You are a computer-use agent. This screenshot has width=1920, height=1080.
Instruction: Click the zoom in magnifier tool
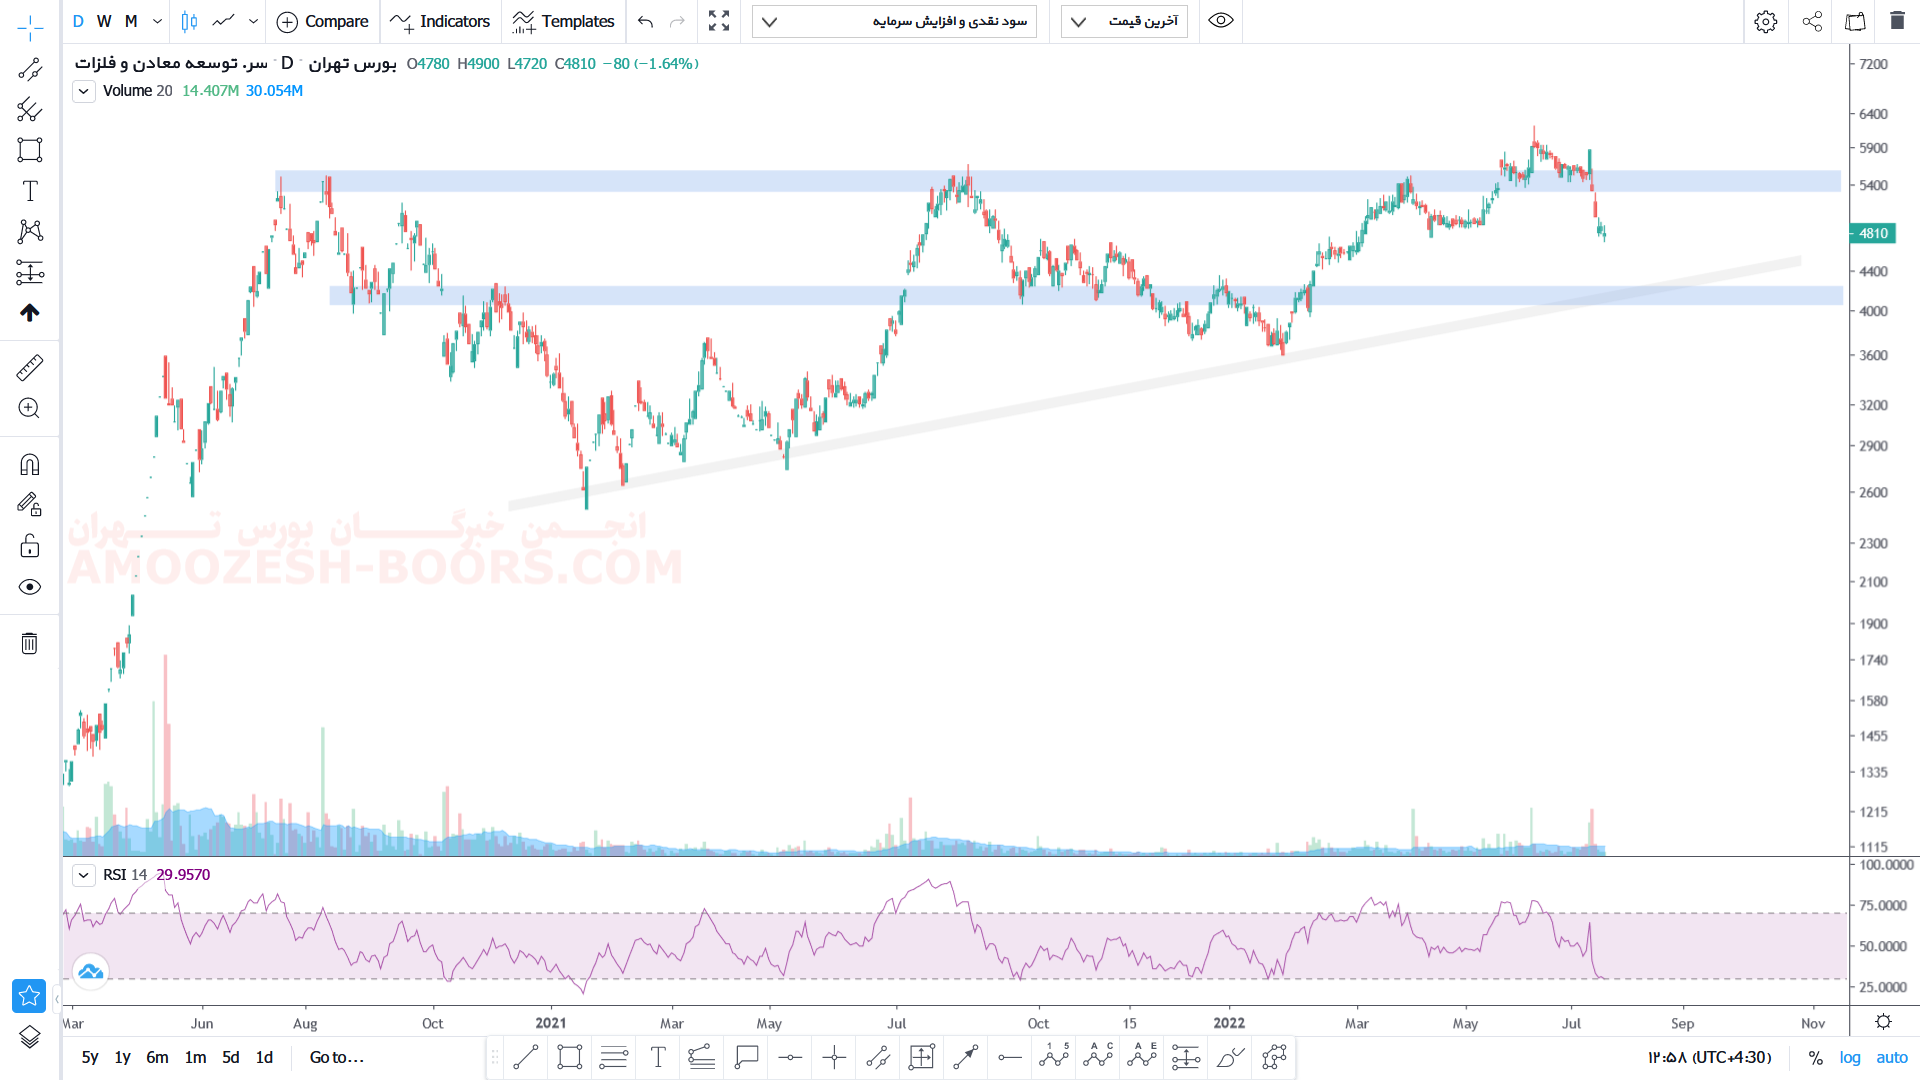pos(30,408)
